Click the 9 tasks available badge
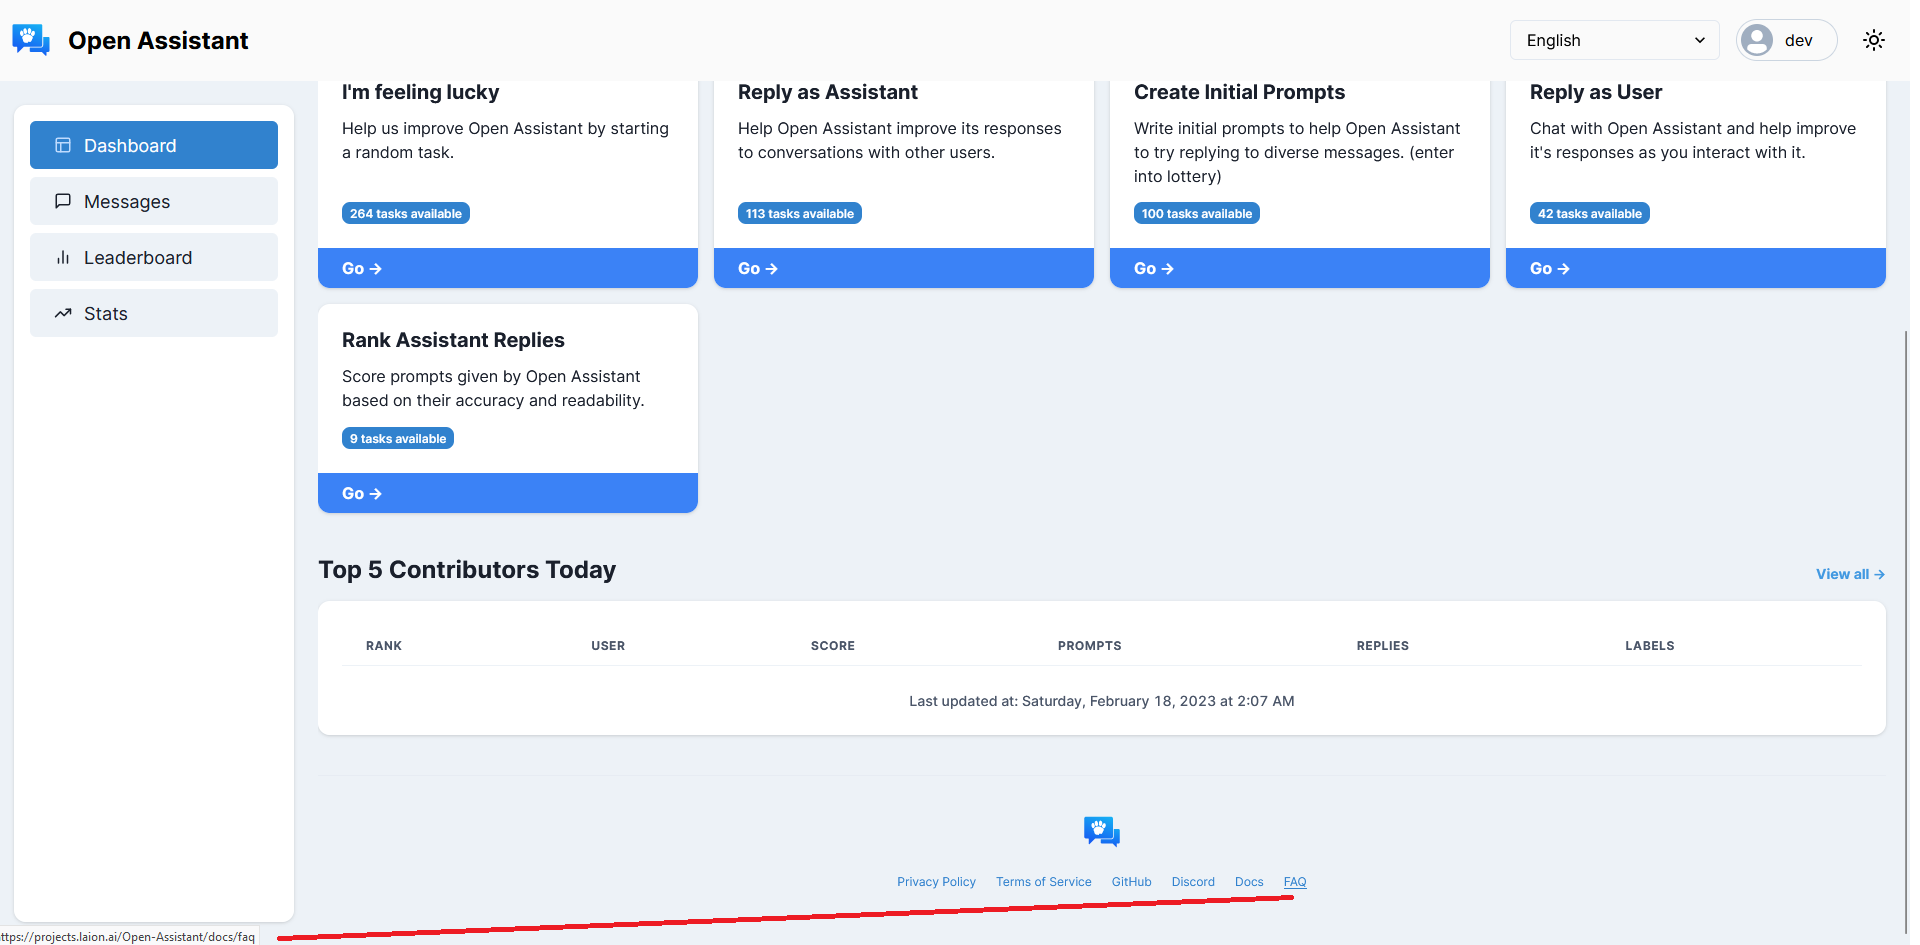1920x945 pixels. [x=397, y=438]
